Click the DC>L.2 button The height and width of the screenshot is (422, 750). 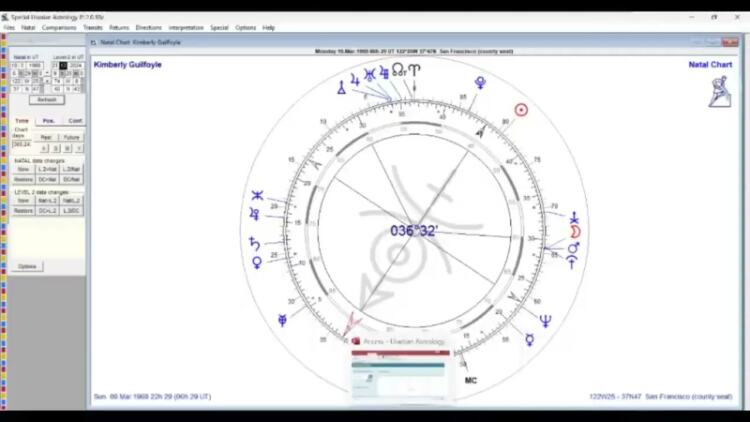click(x=47, y=211)
